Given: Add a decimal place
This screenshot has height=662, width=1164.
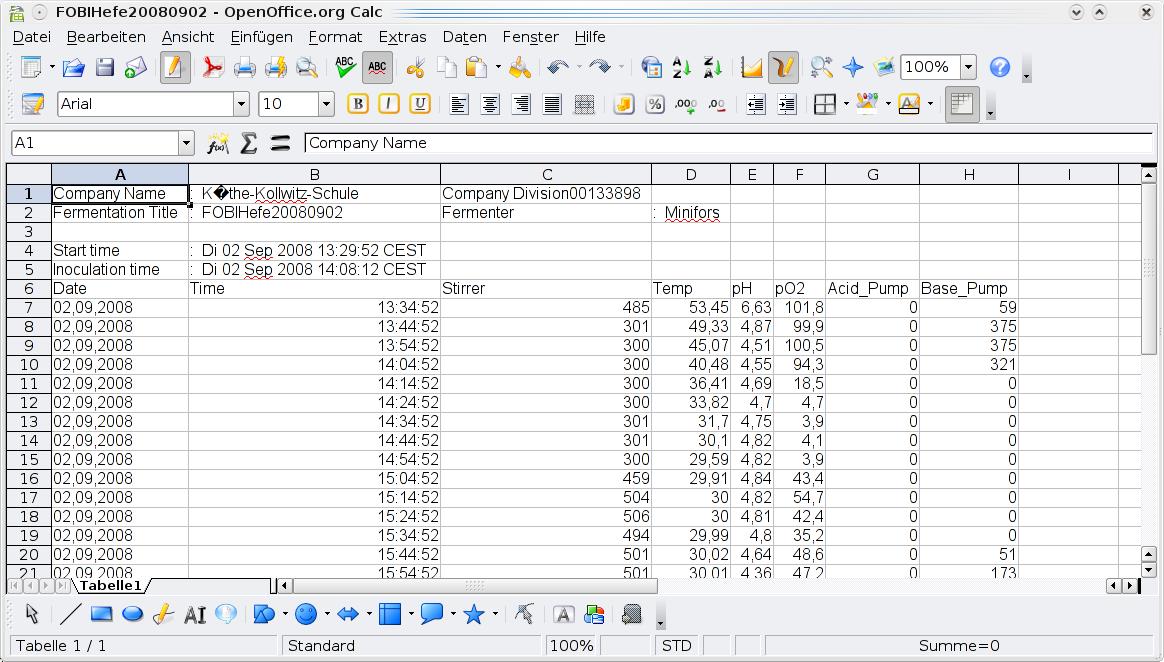Looking at the screenshot, I should coord(685,105).
